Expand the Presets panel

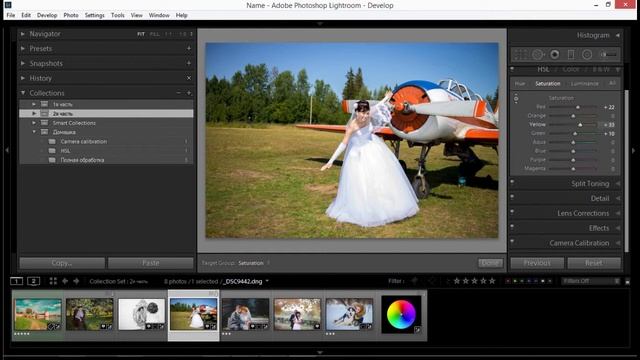[23, 49]
